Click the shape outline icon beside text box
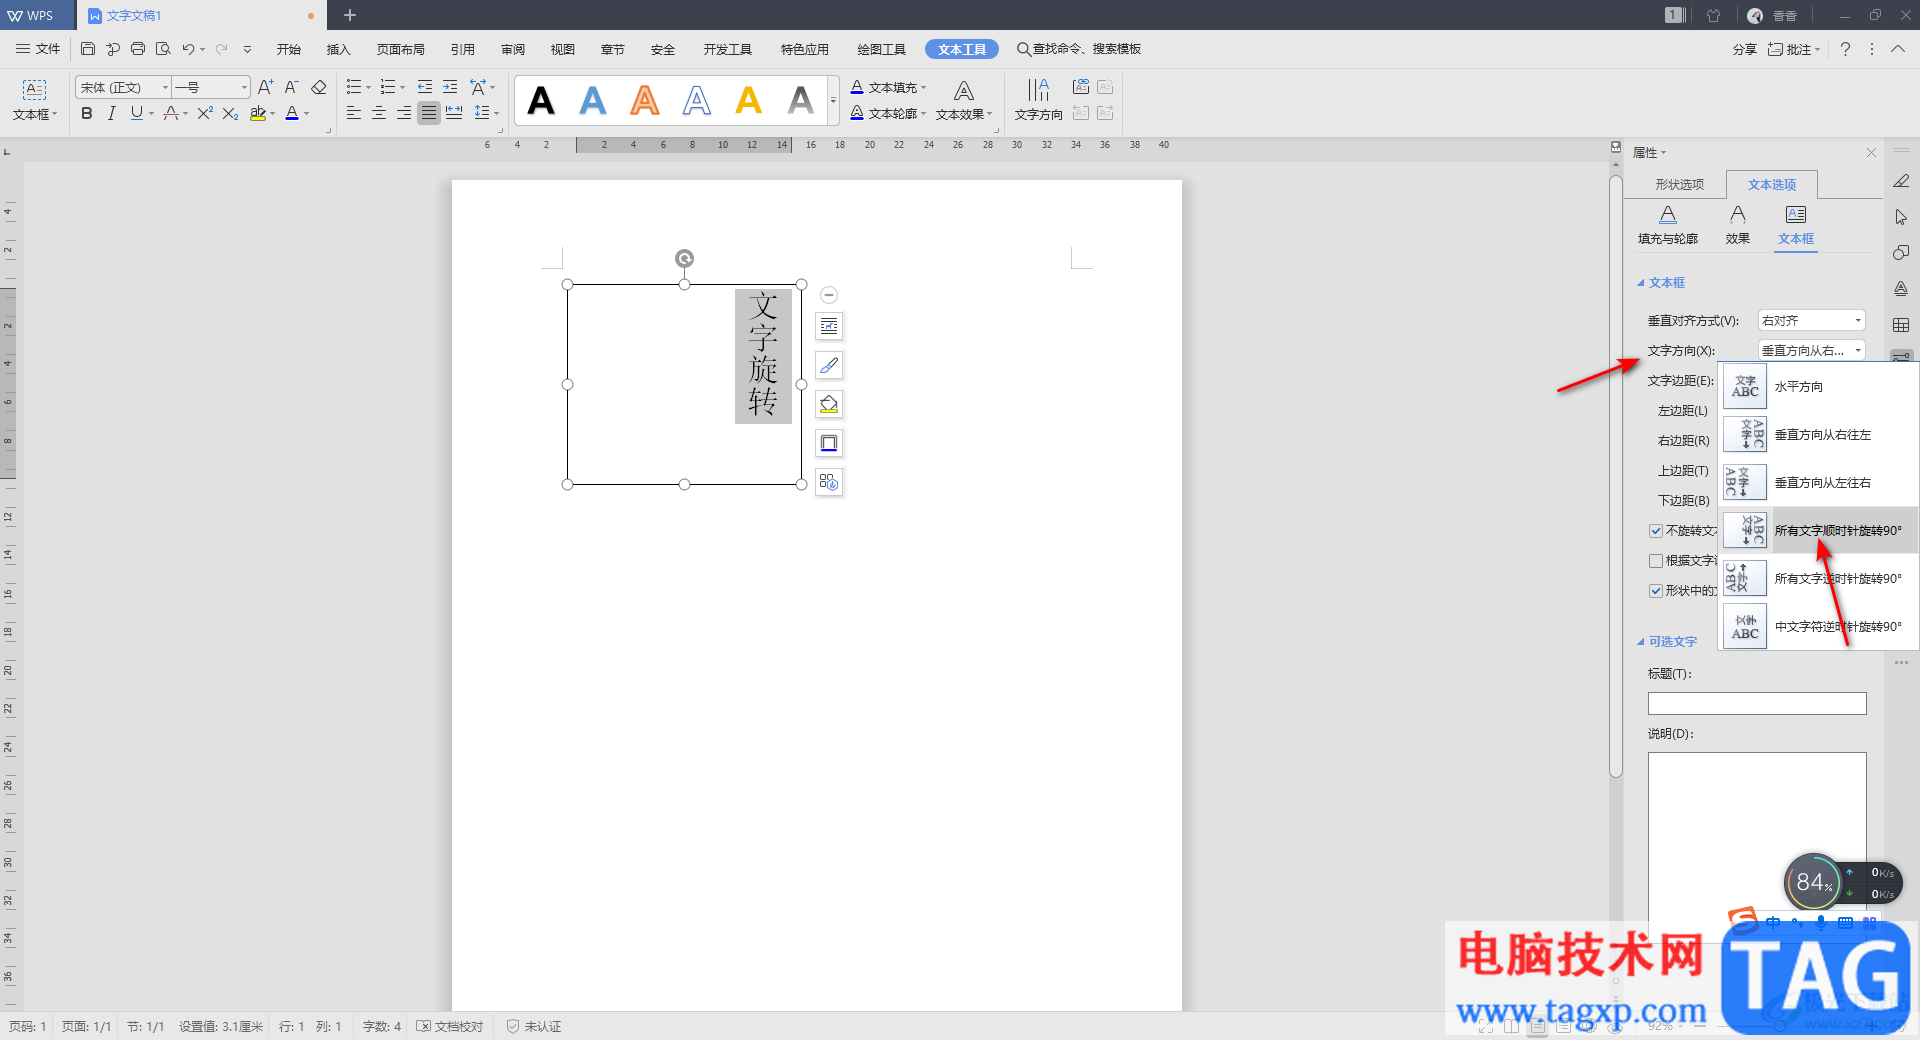 click(x=829, y=443)
